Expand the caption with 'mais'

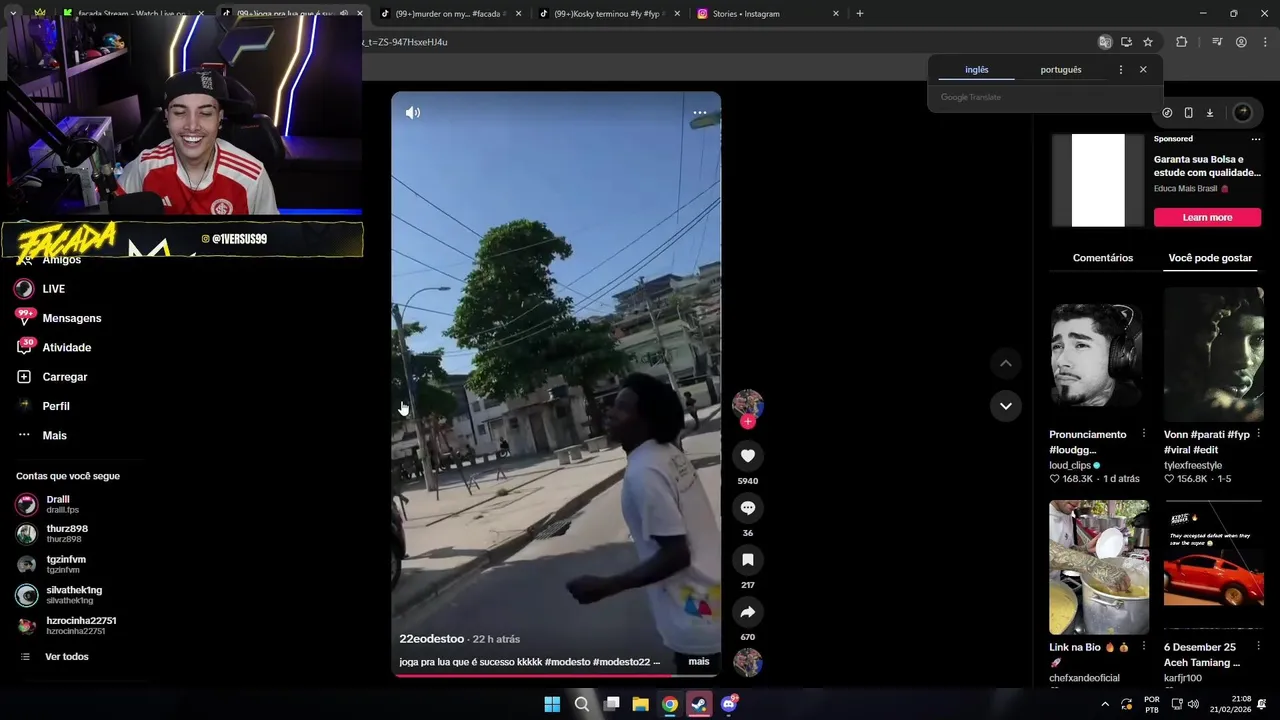699,661
